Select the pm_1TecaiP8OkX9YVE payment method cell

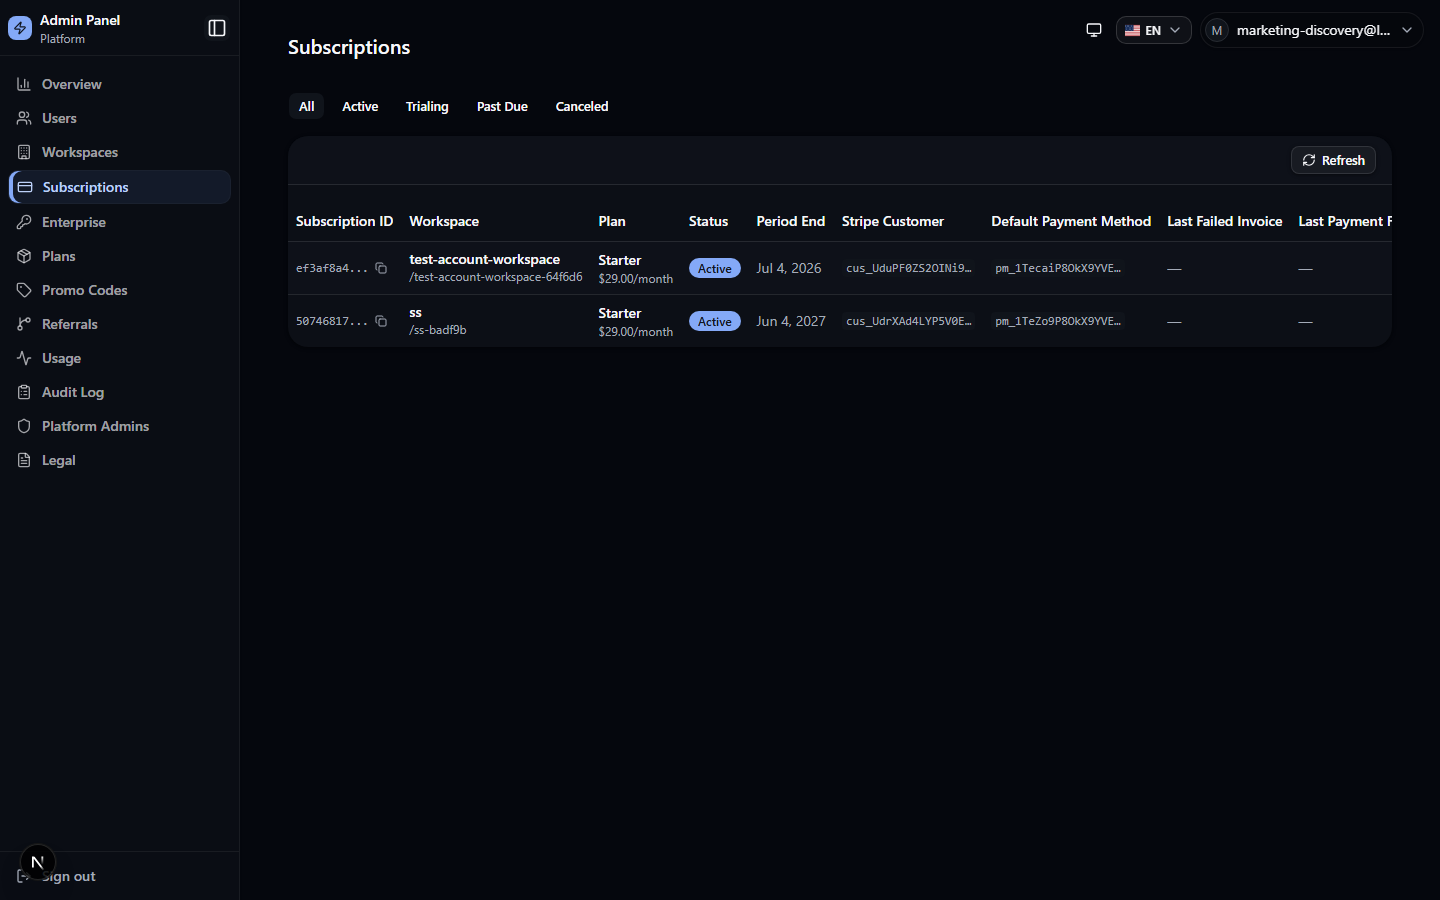pyautogui.click(x=1058, y=268)
